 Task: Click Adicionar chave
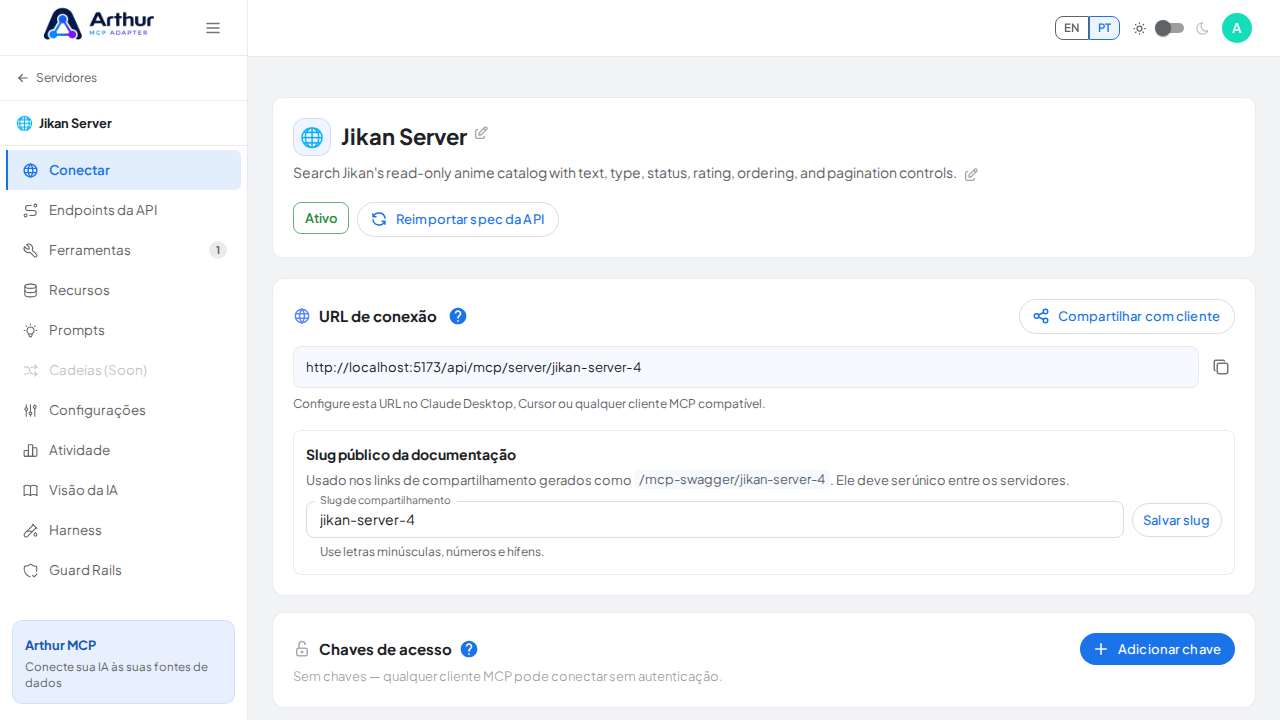[1157, 649]
